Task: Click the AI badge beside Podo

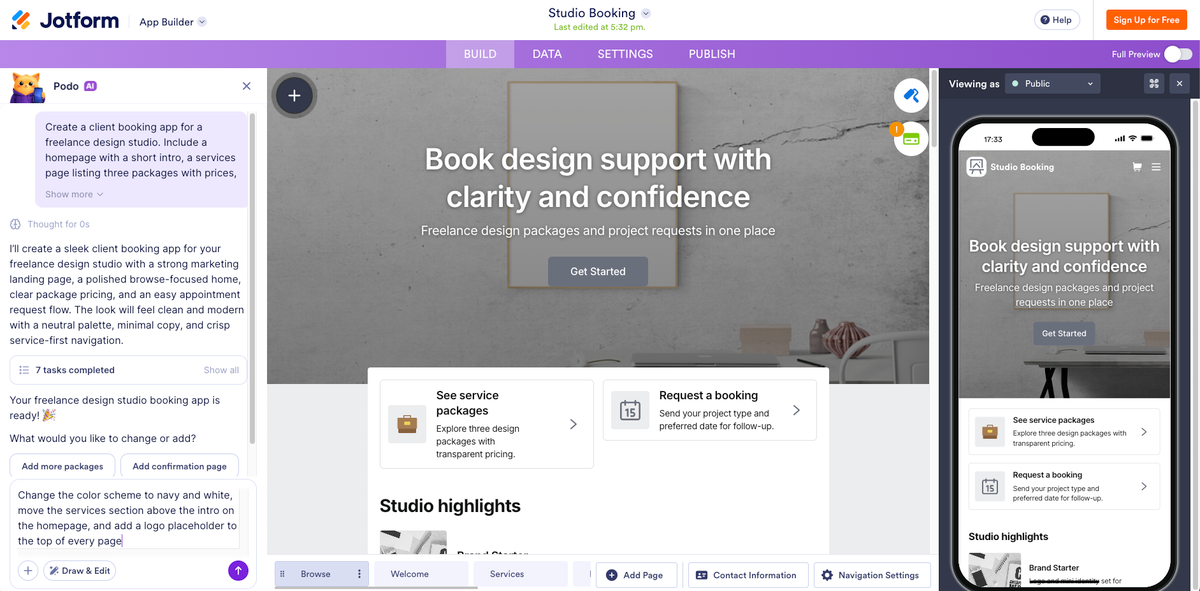Action: click(x=90, y=86)
